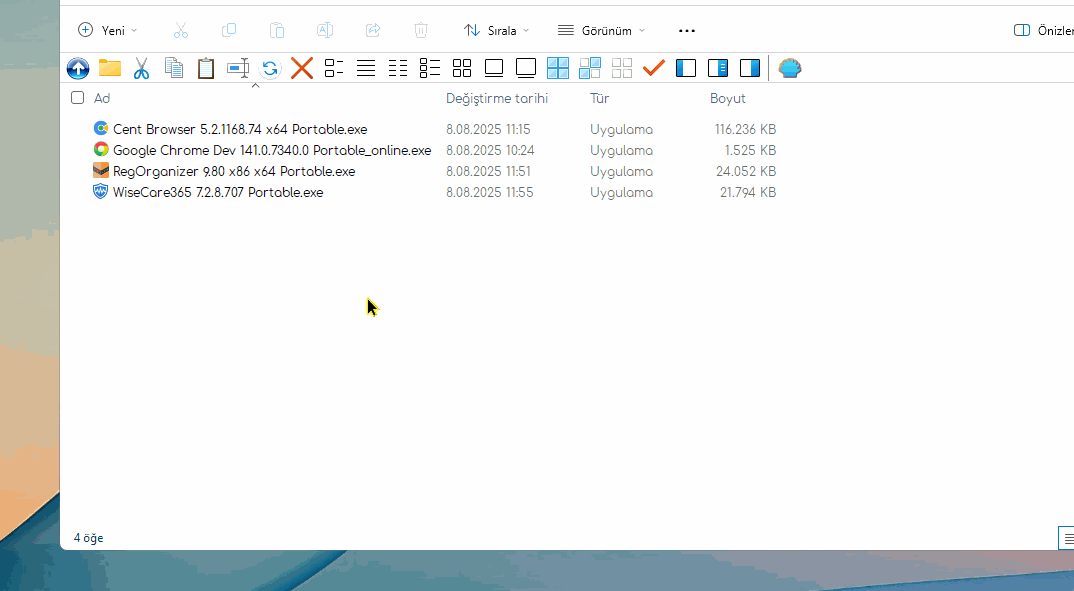Open the Görünüm view dropdown

(x=601, y=30)
